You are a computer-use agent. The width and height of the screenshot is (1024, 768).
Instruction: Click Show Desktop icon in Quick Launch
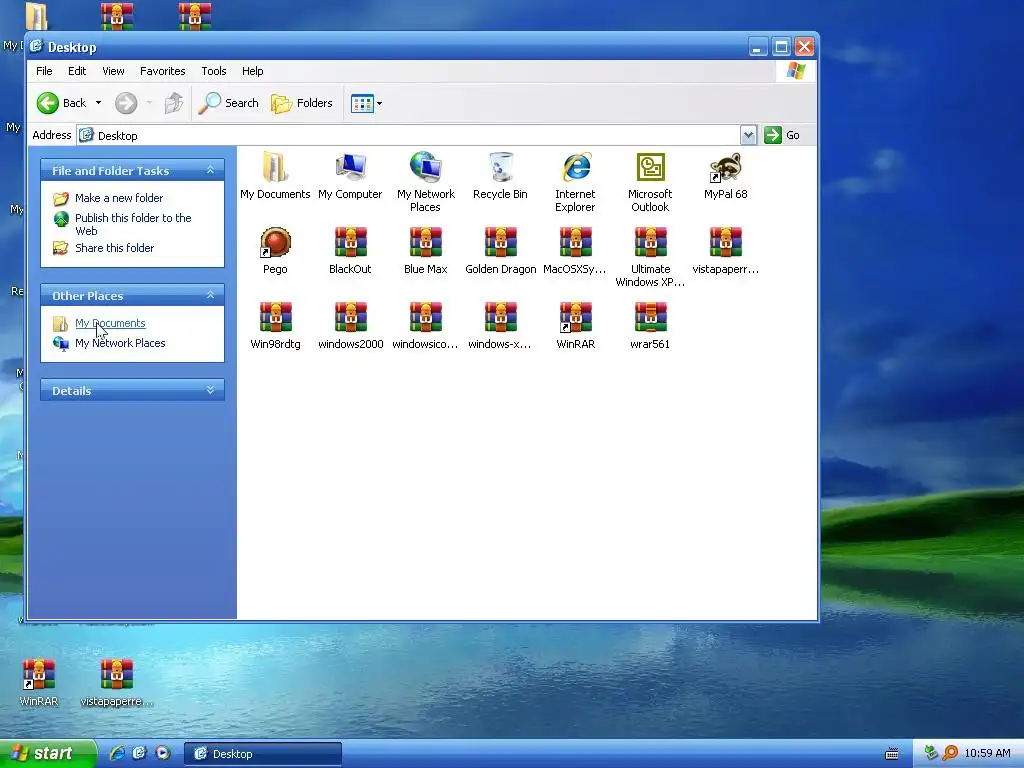[x=140, y=753]
